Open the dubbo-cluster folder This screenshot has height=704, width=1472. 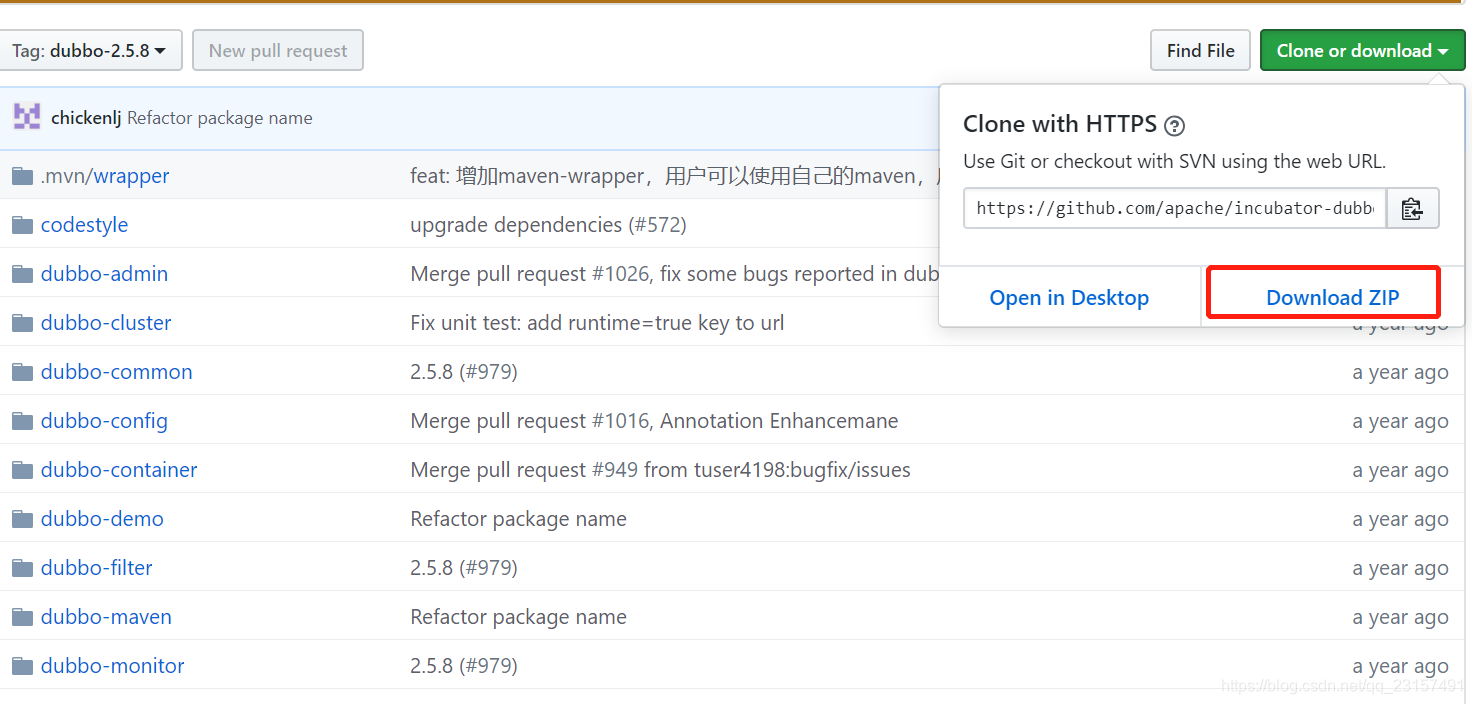coord(104,322)
